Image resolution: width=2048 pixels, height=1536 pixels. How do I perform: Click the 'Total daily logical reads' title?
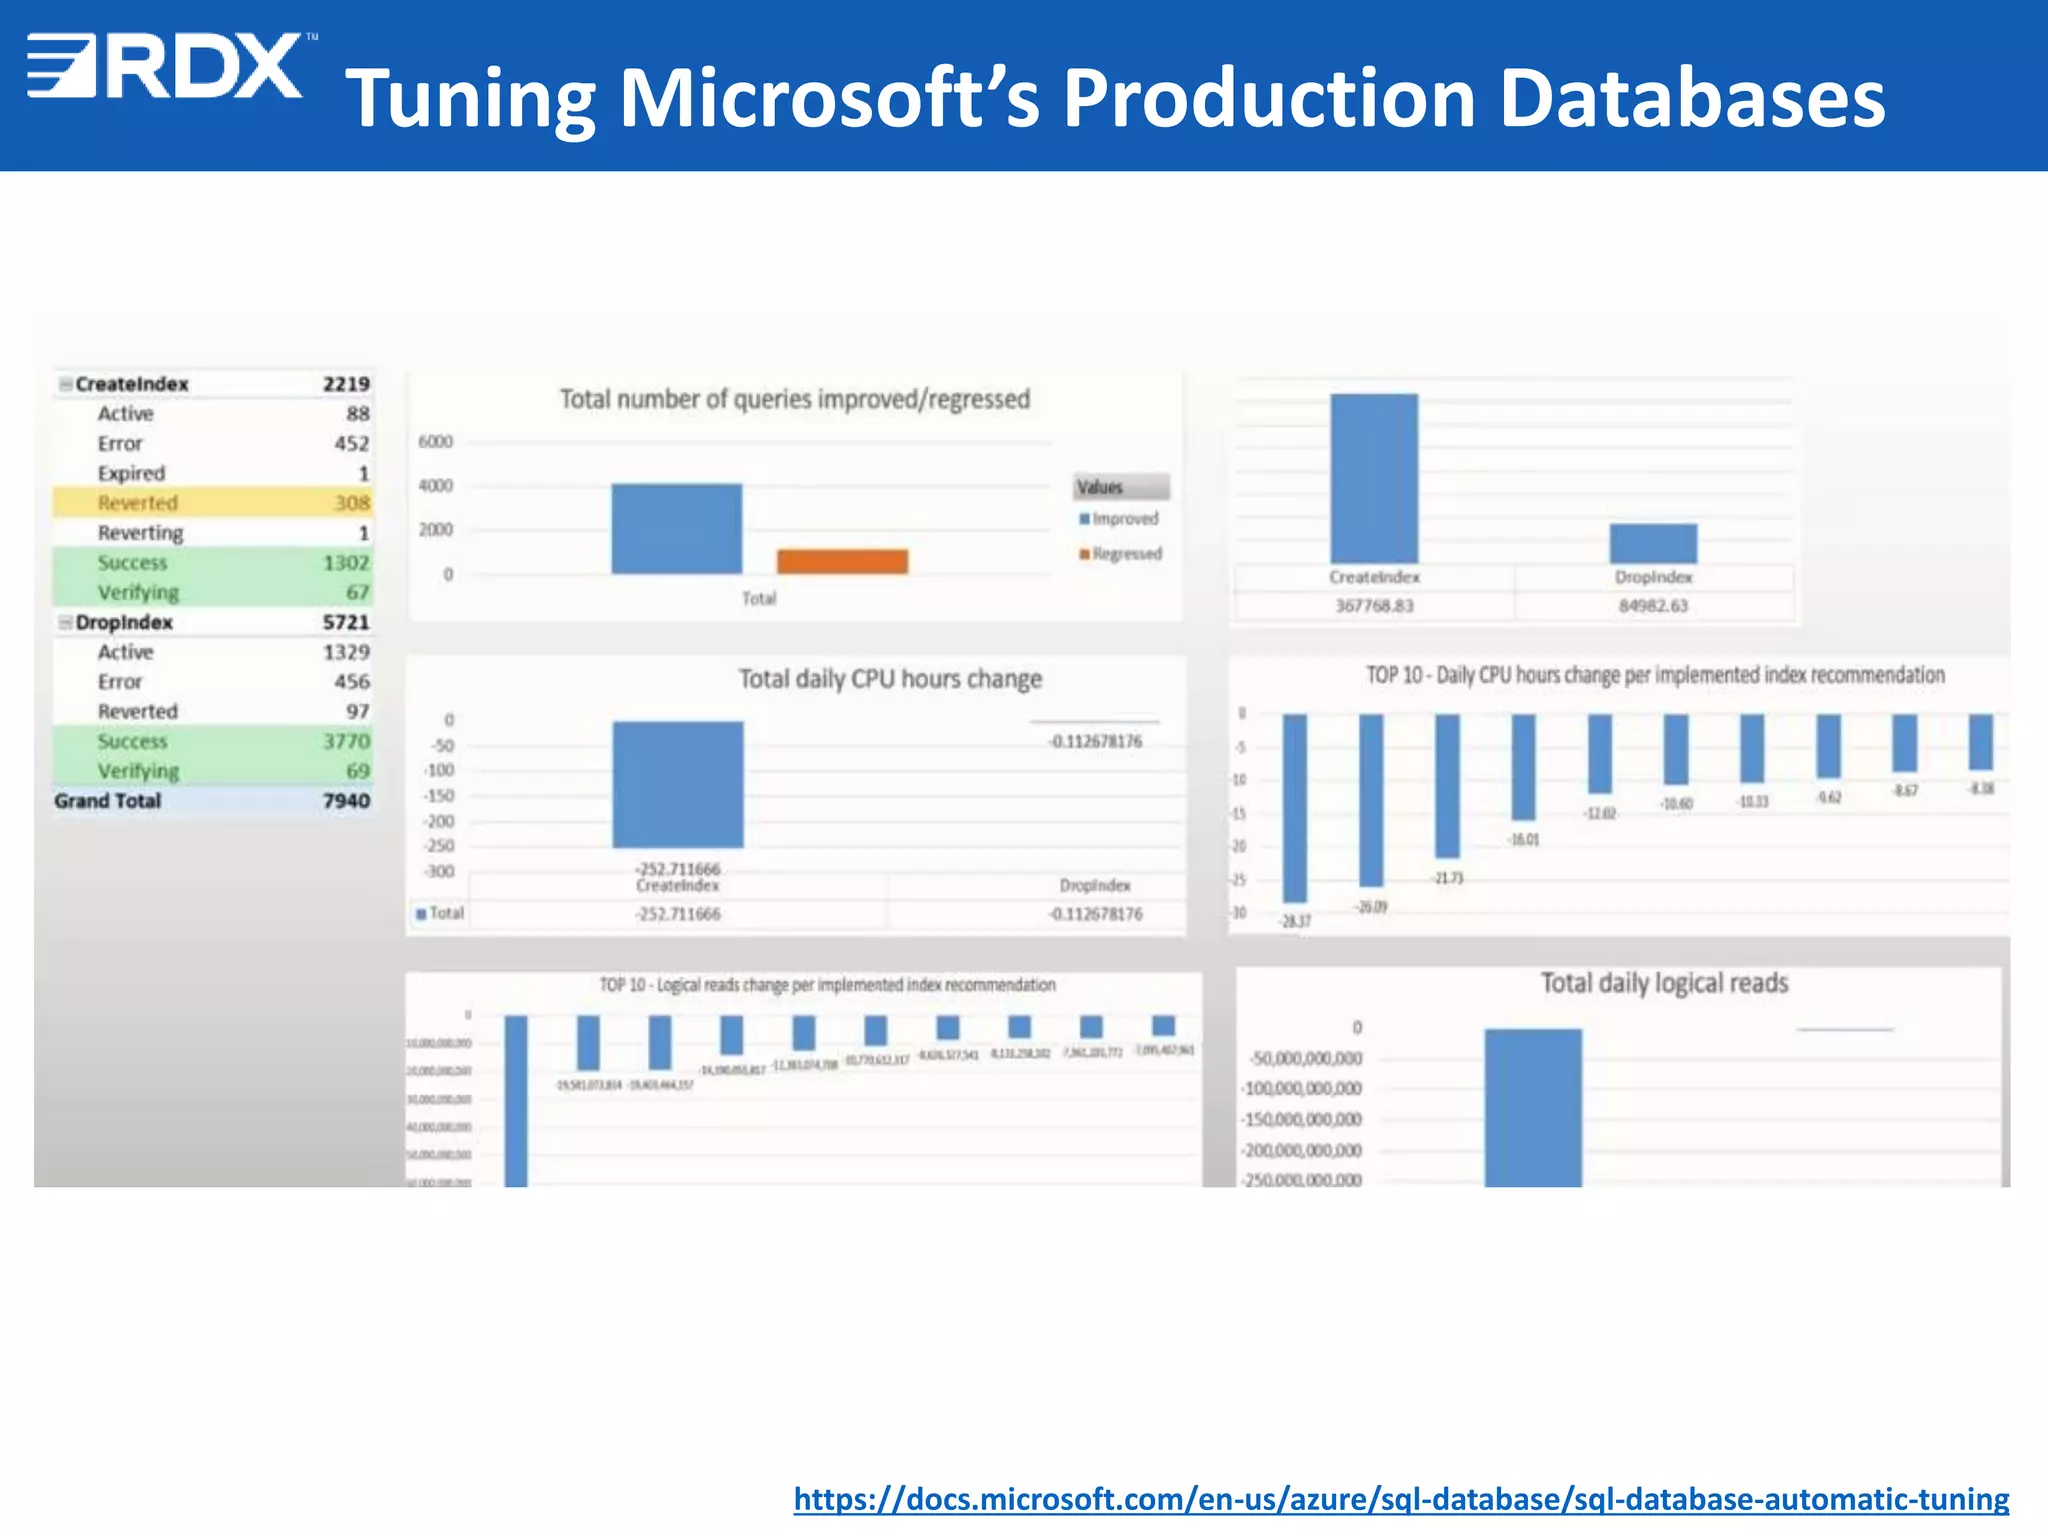coord(1664,983)
